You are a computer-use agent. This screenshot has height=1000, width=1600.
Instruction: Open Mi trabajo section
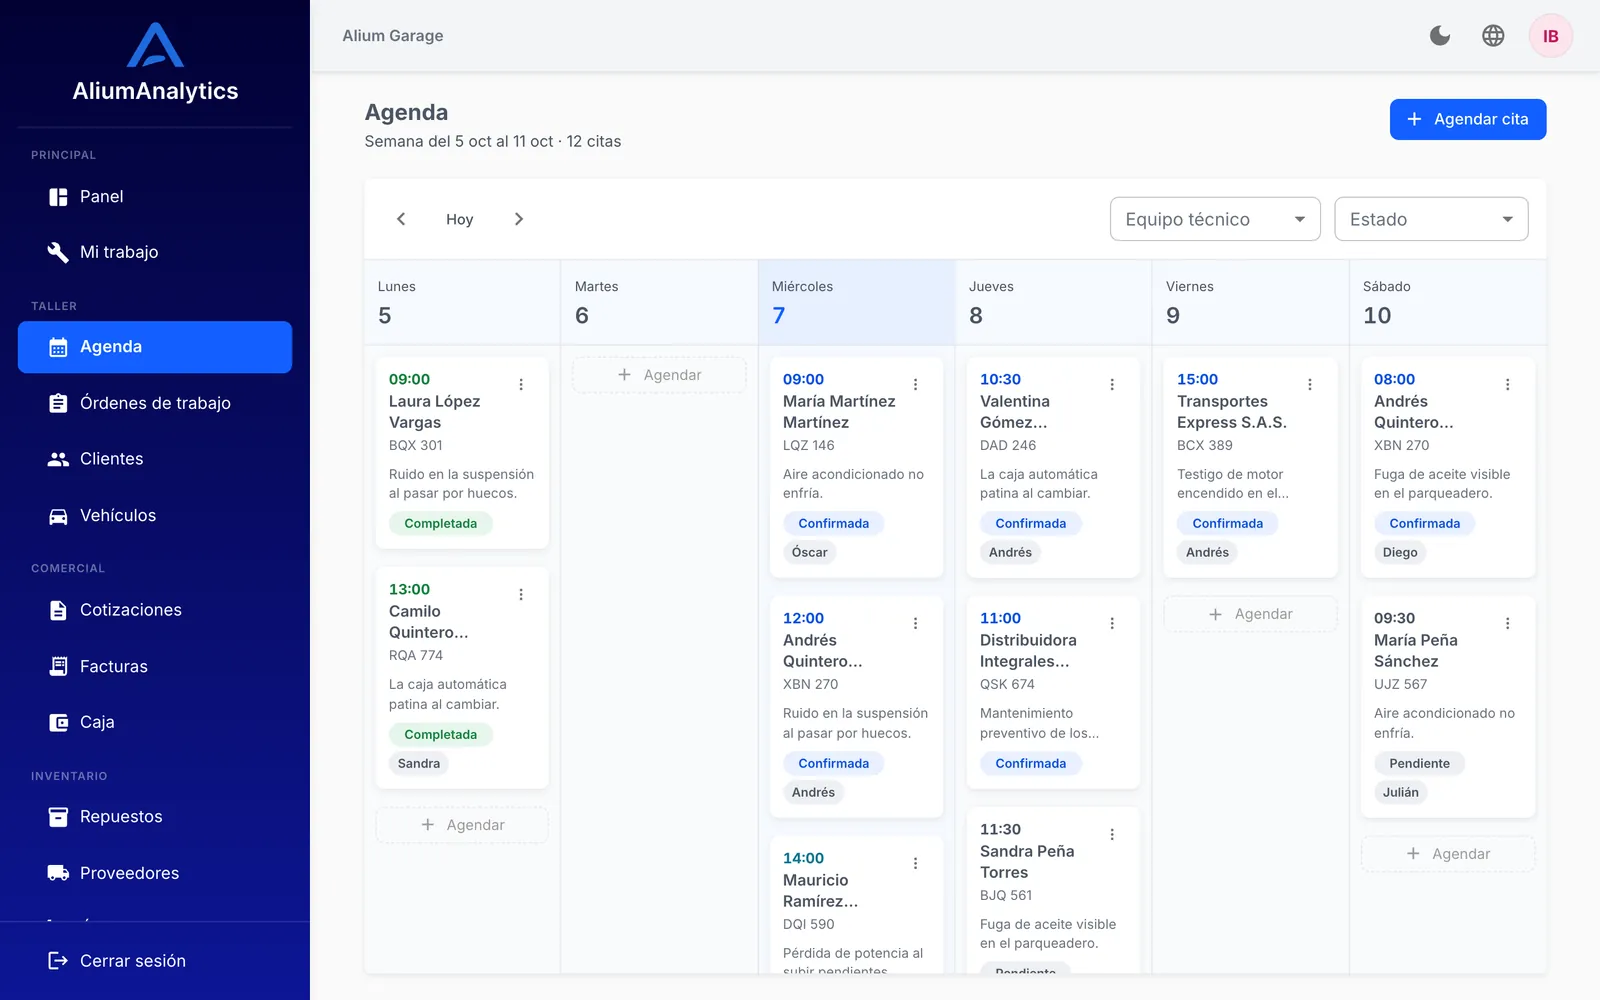pyautogui.click(x=155, y=252)
